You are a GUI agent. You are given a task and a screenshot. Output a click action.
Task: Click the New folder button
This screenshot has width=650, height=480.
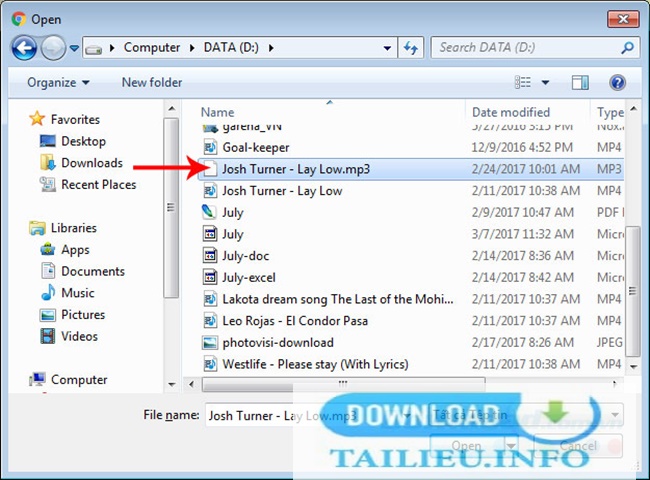coord(152,82)
